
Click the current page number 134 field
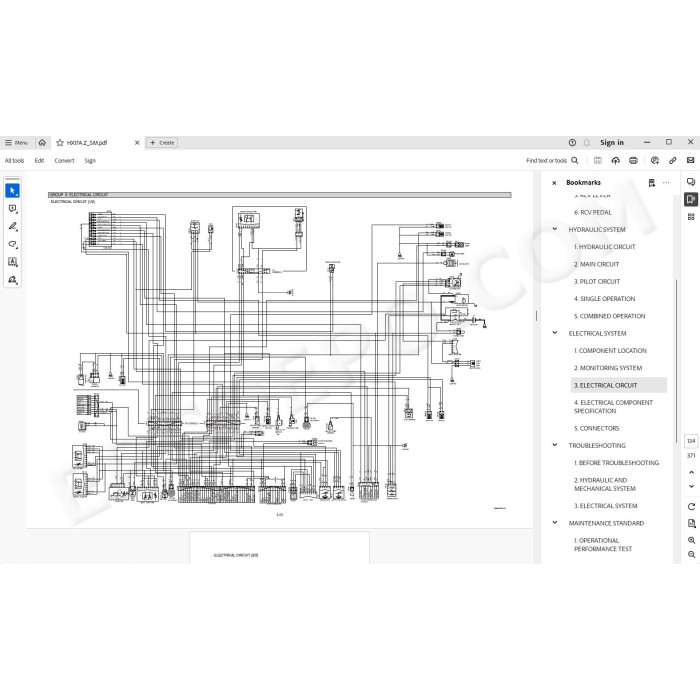tap(691, 441)
